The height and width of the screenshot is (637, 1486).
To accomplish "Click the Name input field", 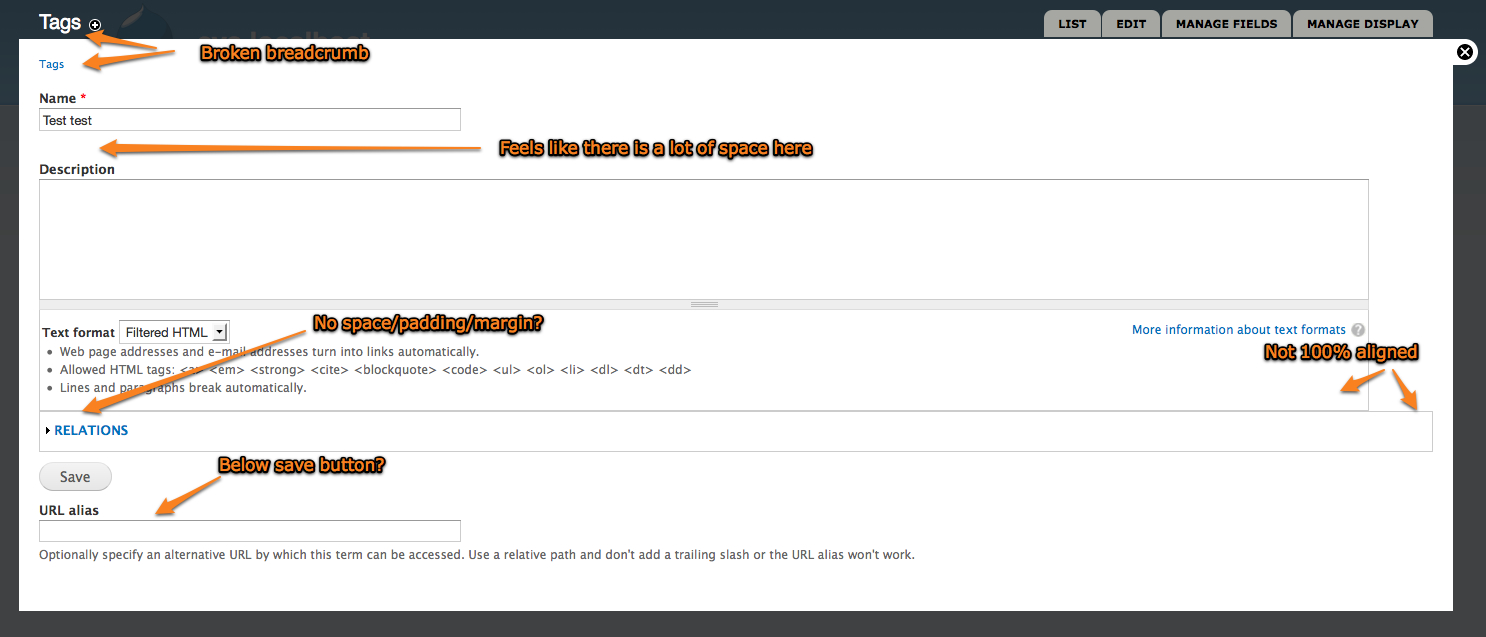I will pos(250,120).
